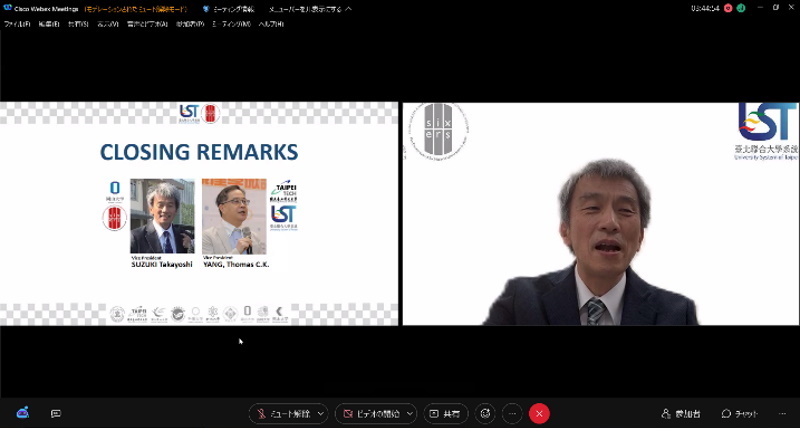Open the ミーティング(M) menu

[232, 24]
